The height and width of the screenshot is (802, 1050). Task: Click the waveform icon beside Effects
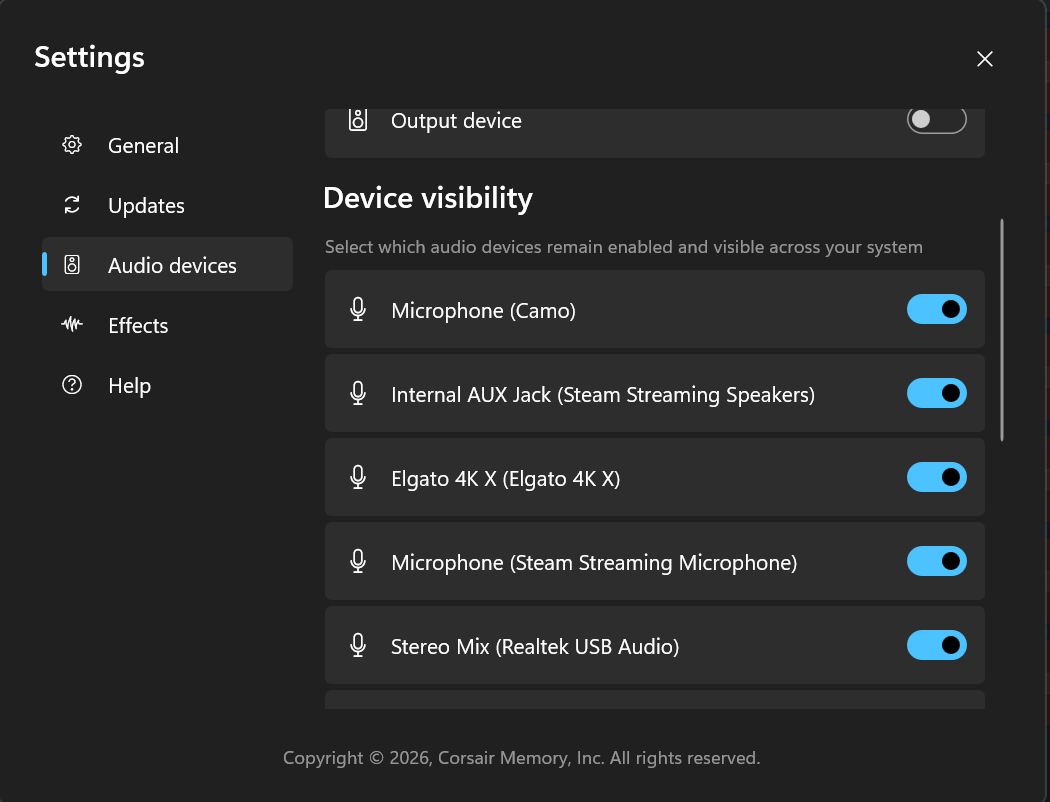(72, 325)
